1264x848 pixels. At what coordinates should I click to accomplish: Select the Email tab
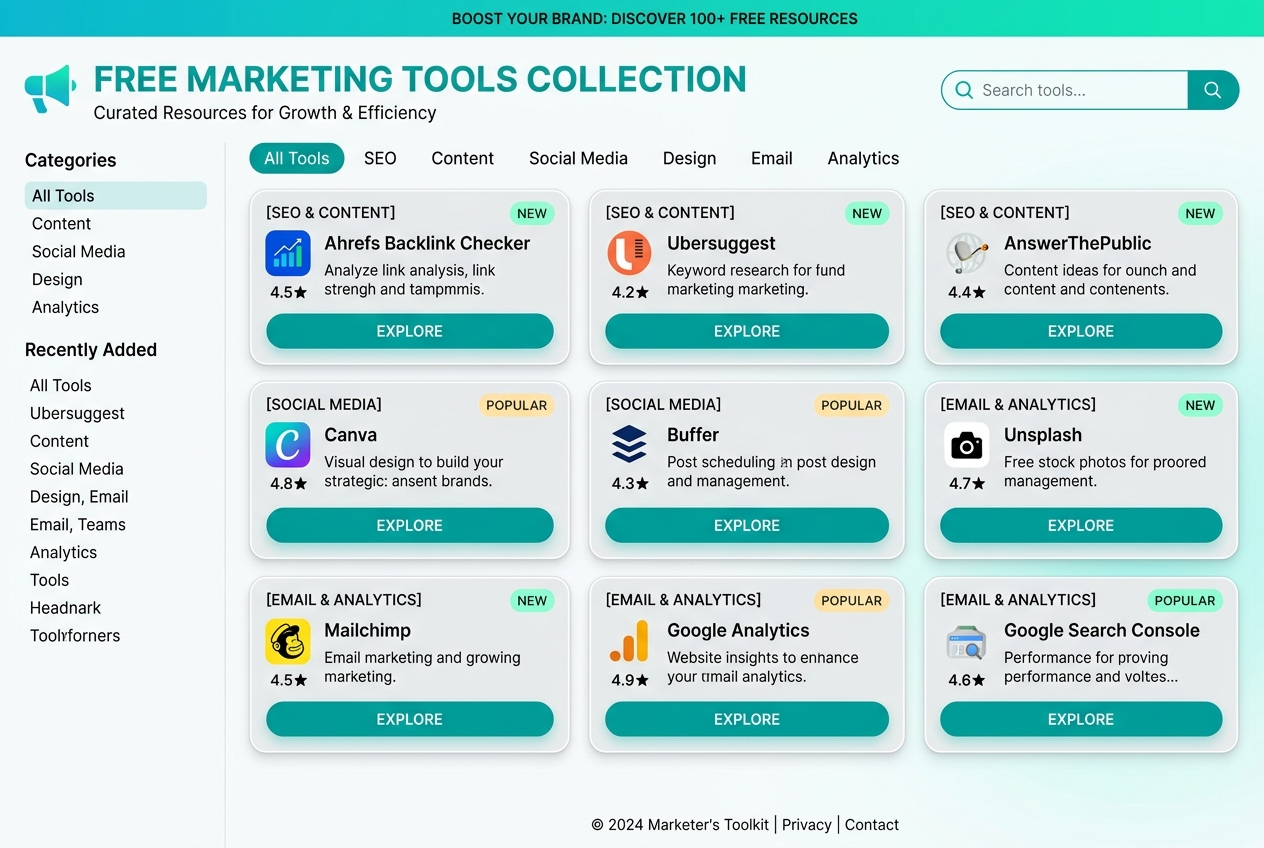[772, 158]
